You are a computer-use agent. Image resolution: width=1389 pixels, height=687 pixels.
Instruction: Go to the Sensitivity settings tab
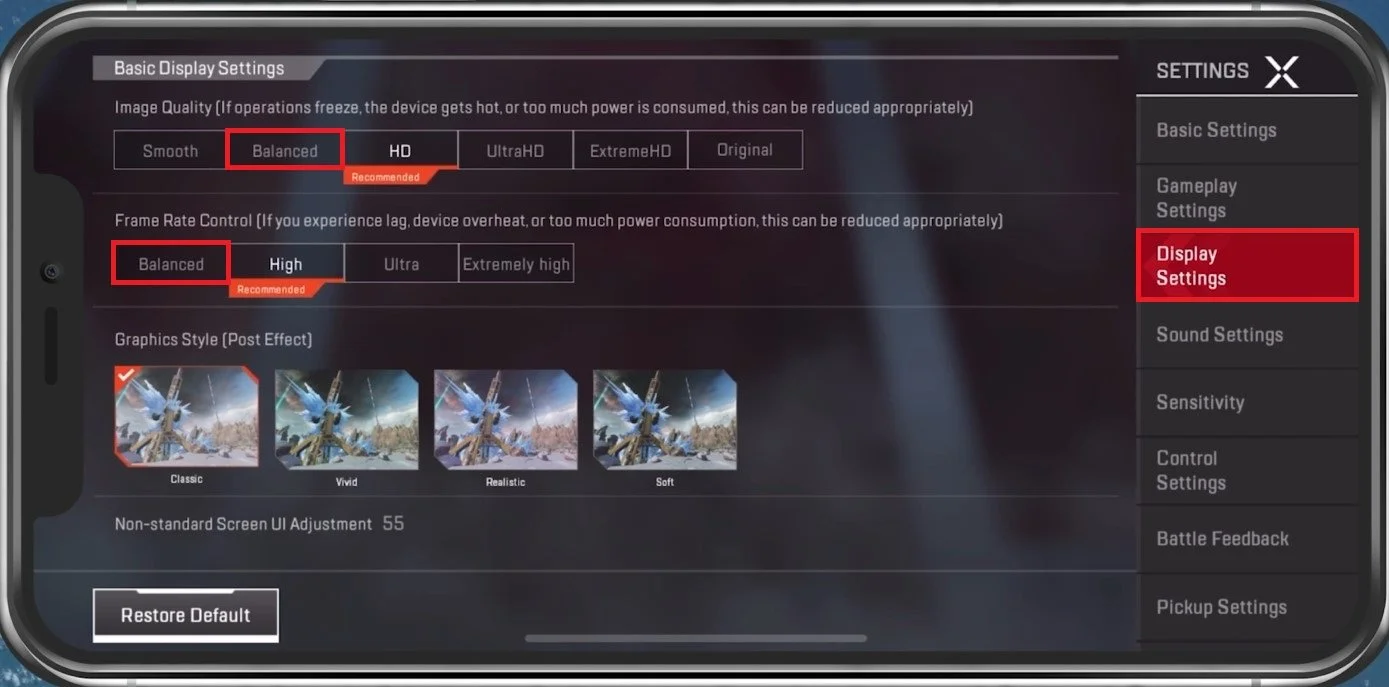pos(1247,402)
